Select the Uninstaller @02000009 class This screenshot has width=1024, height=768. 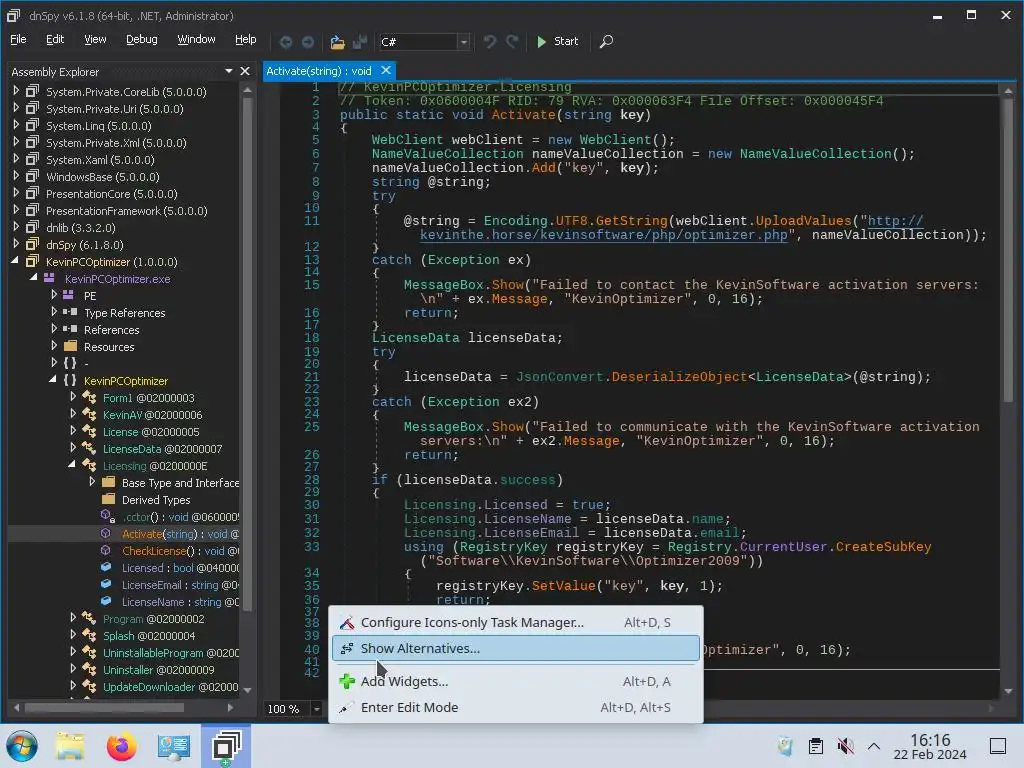click(158, 669)
